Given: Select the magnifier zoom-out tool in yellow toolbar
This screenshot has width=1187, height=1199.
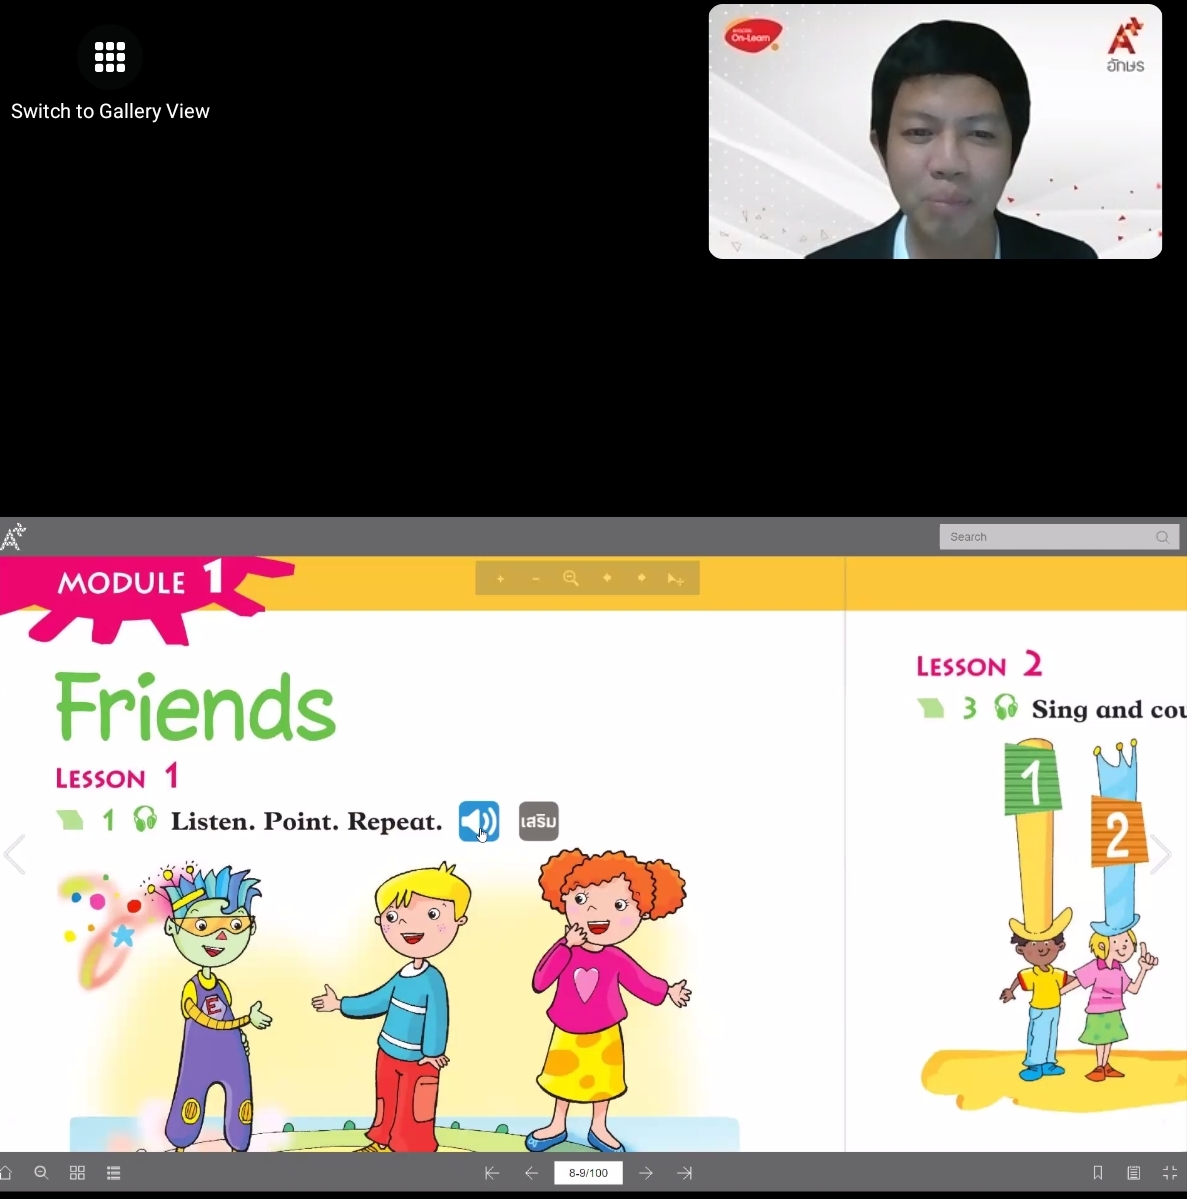Looking at the screenshot, I should 571,578.
